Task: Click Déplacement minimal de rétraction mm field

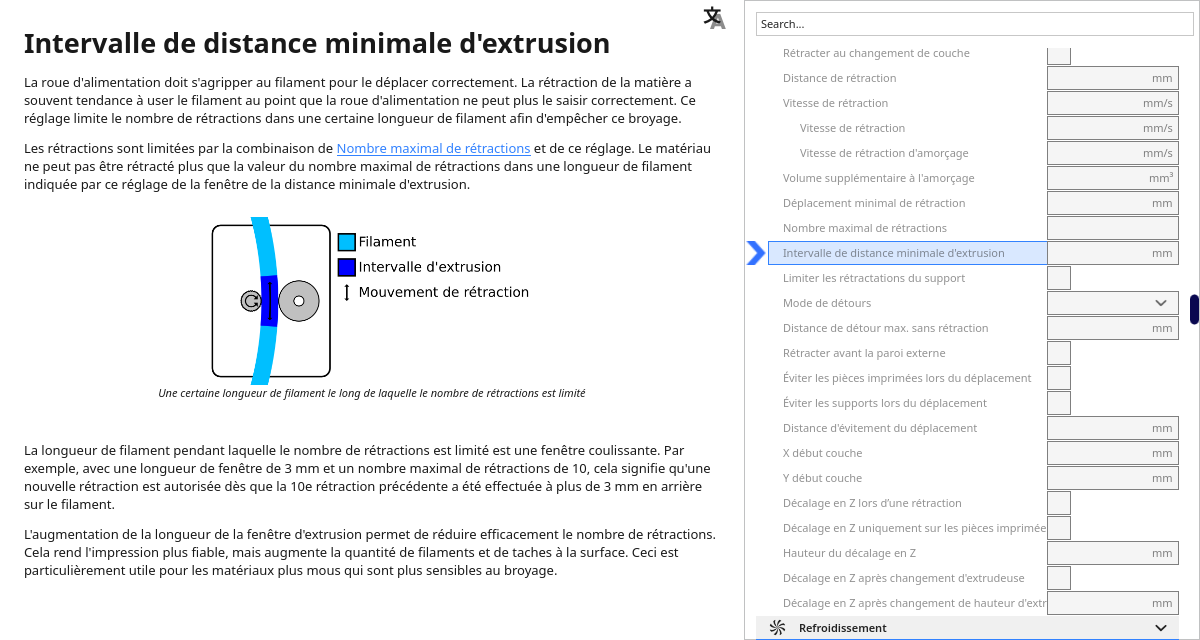Action: pos(1113,203)
